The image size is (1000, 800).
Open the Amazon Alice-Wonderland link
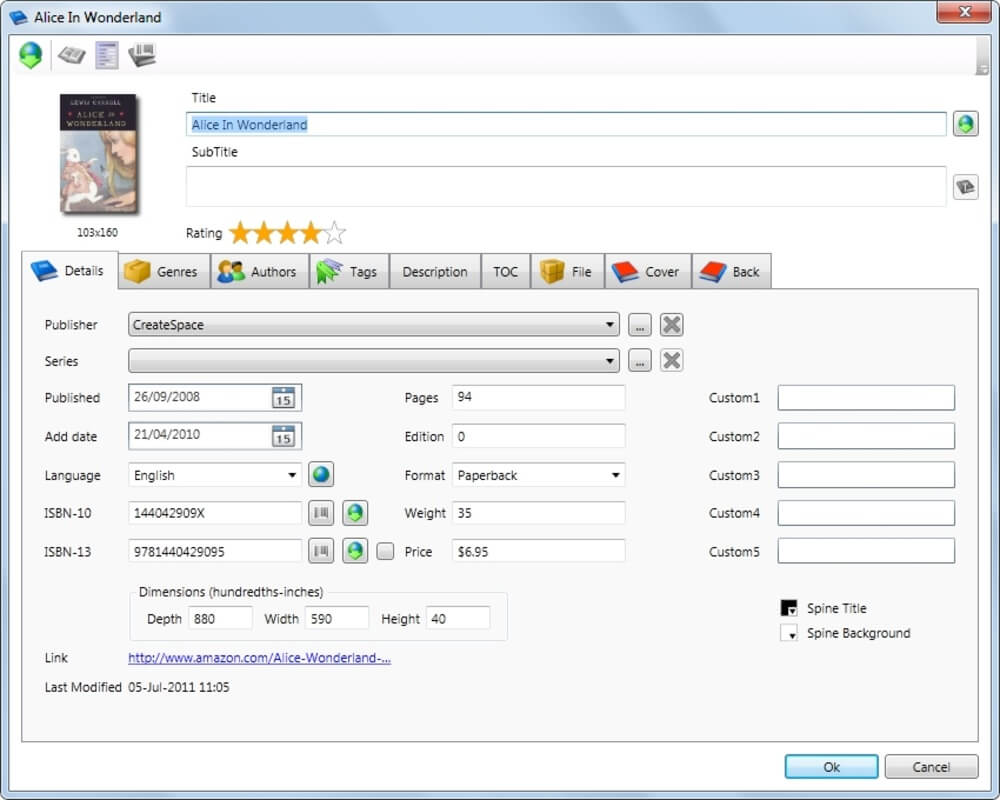pos(259,658)
